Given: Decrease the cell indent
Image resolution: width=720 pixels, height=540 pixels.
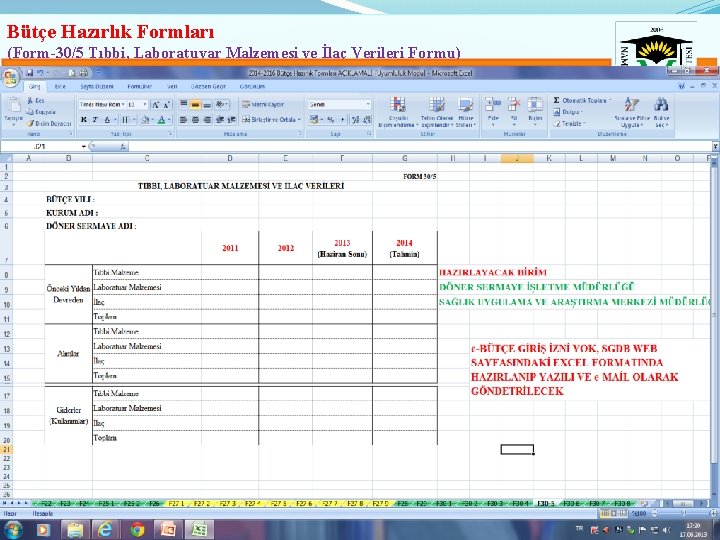Looking at the screenshot, I should click(220, 120).
